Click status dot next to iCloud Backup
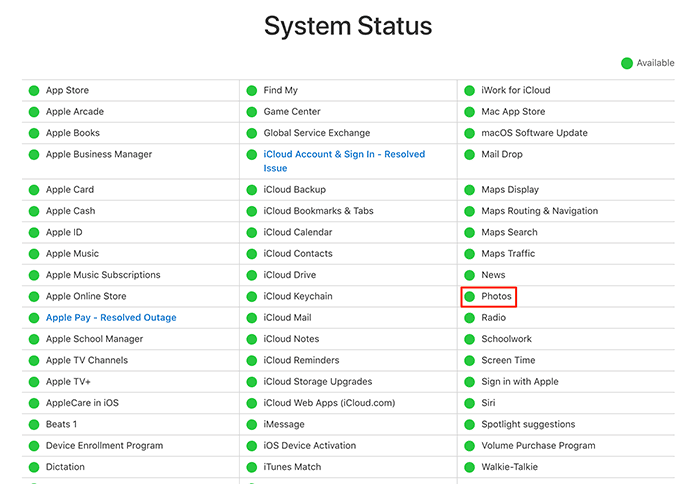Screen dimensions: 680x484 point(252,190)
